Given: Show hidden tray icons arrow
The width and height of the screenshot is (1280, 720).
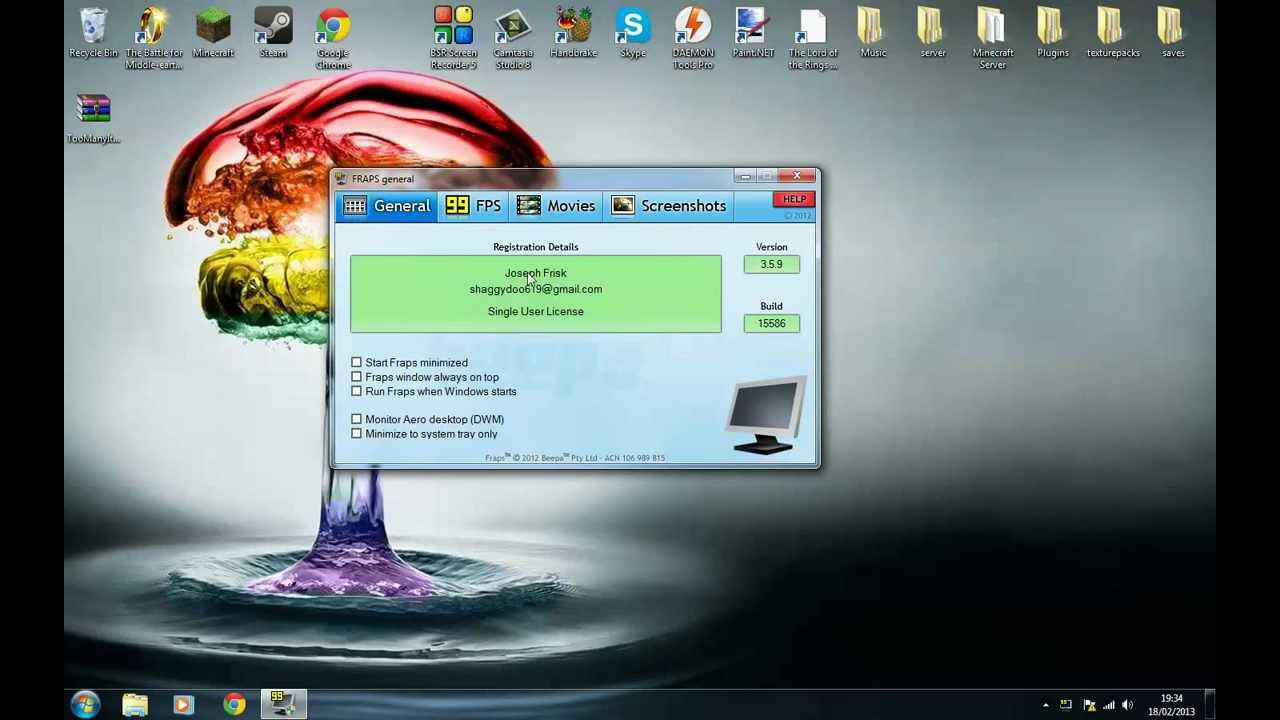Looking at the screenshot, I should click(x=1046, y=705).
